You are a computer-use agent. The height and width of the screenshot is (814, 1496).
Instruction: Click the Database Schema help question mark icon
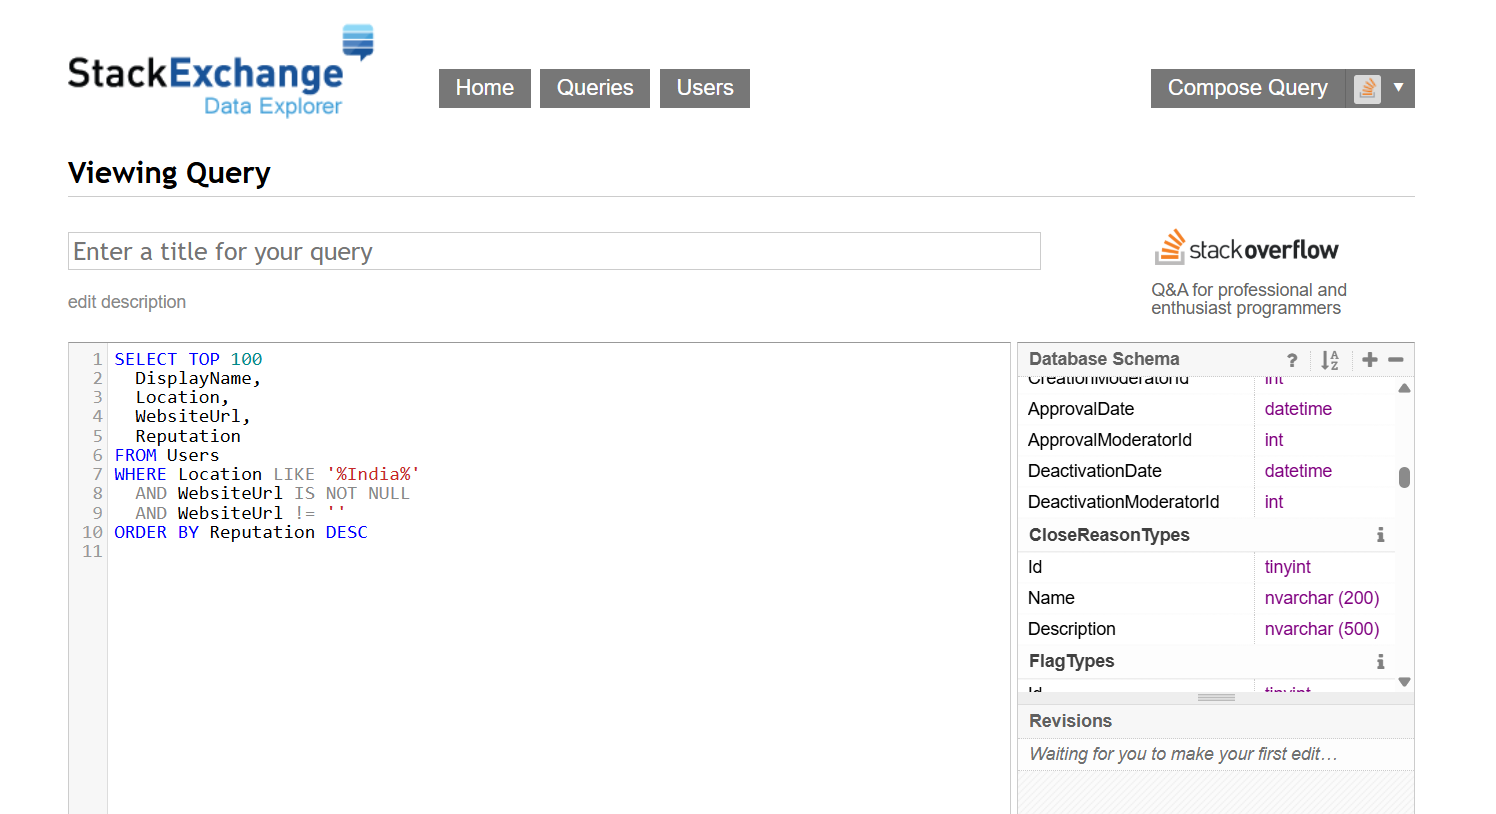tap(1292, 360)
